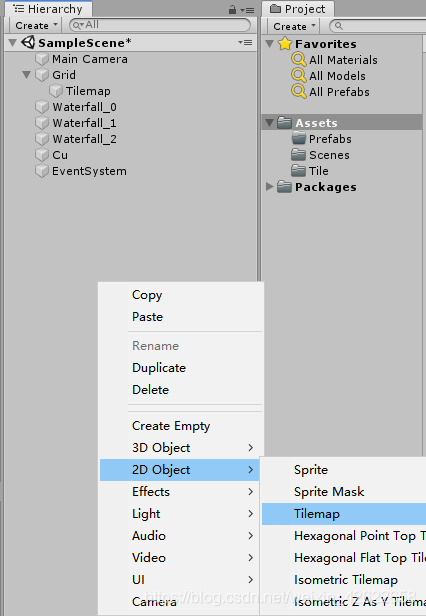Click the Packages folder icon
The image size is (426, 616).
coord(284,187)
